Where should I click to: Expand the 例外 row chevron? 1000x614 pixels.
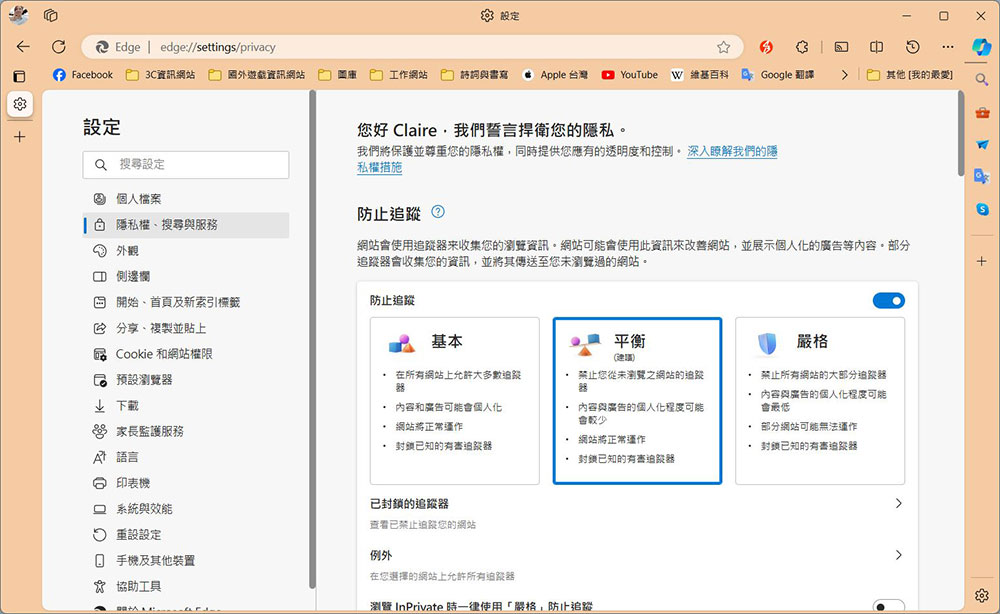tap(898, 555)
